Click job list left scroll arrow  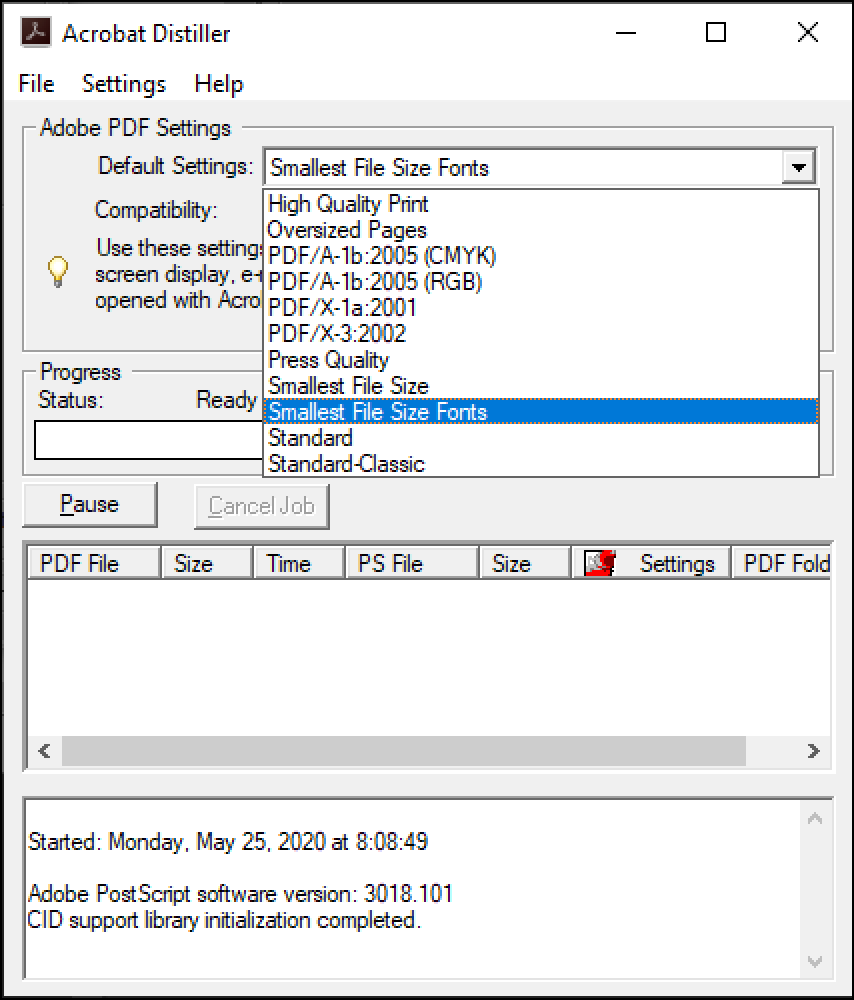(x=45, y=751)
